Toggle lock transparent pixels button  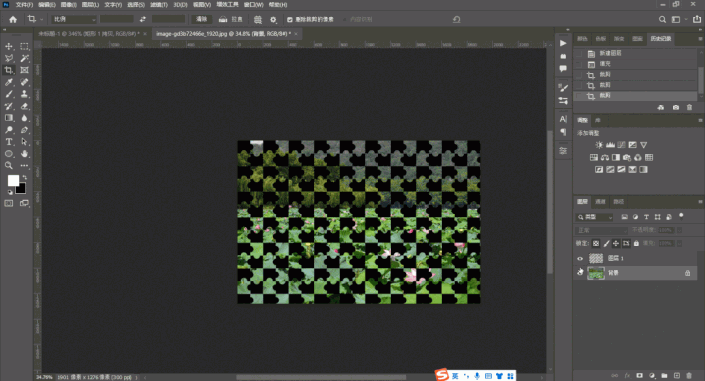tap(596, 243)
